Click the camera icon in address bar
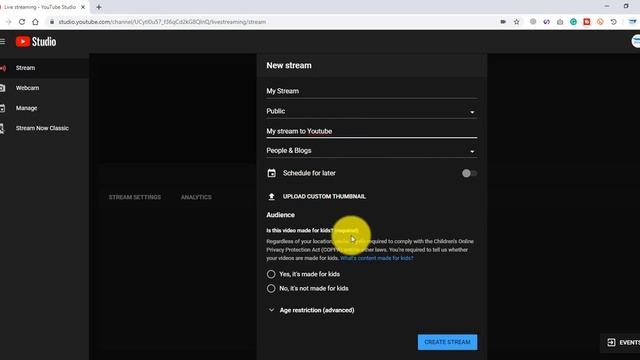640x360 pixels. (503, 22)
